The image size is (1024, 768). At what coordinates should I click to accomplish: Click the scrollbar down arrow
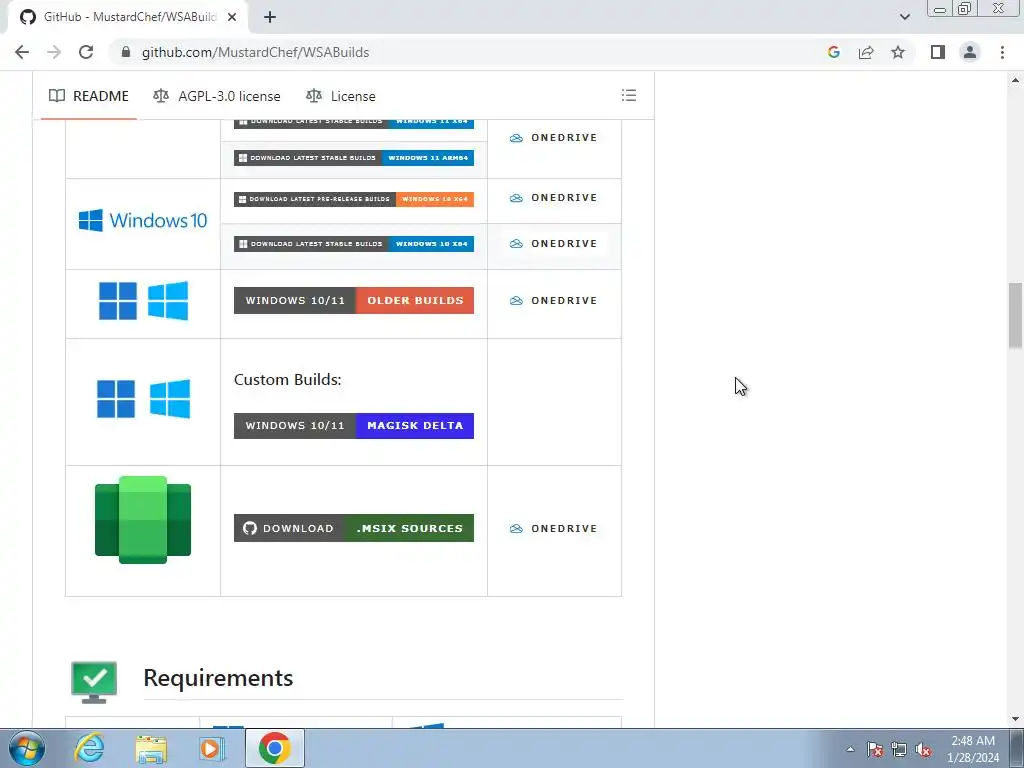[x=1016, y=719]
